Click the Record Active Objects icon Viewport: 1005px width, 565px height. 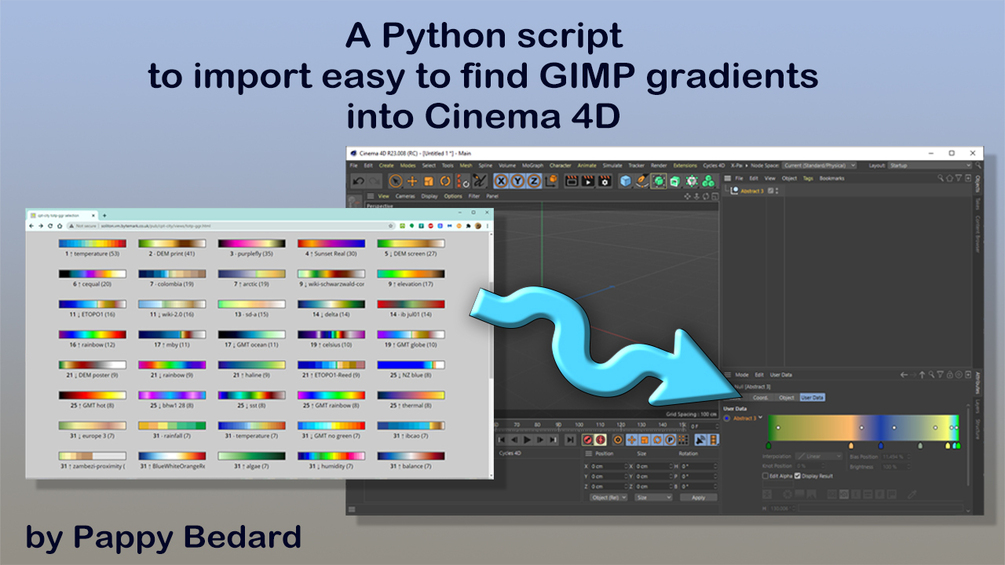(x=588, y=439)
